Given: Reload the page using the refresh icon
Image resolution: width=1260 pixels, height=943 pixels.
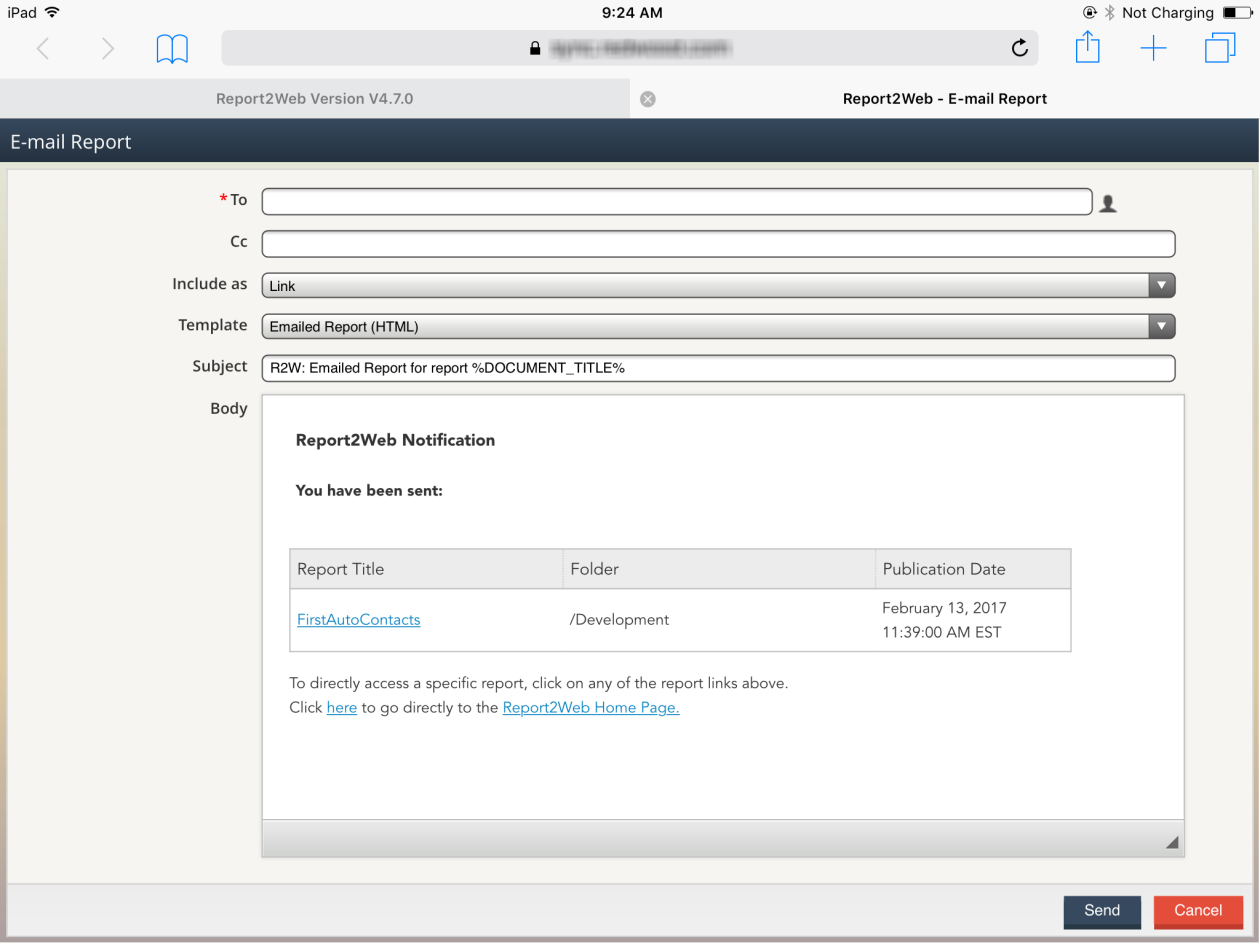Looking at the screenshot, I should point(1019,47).
